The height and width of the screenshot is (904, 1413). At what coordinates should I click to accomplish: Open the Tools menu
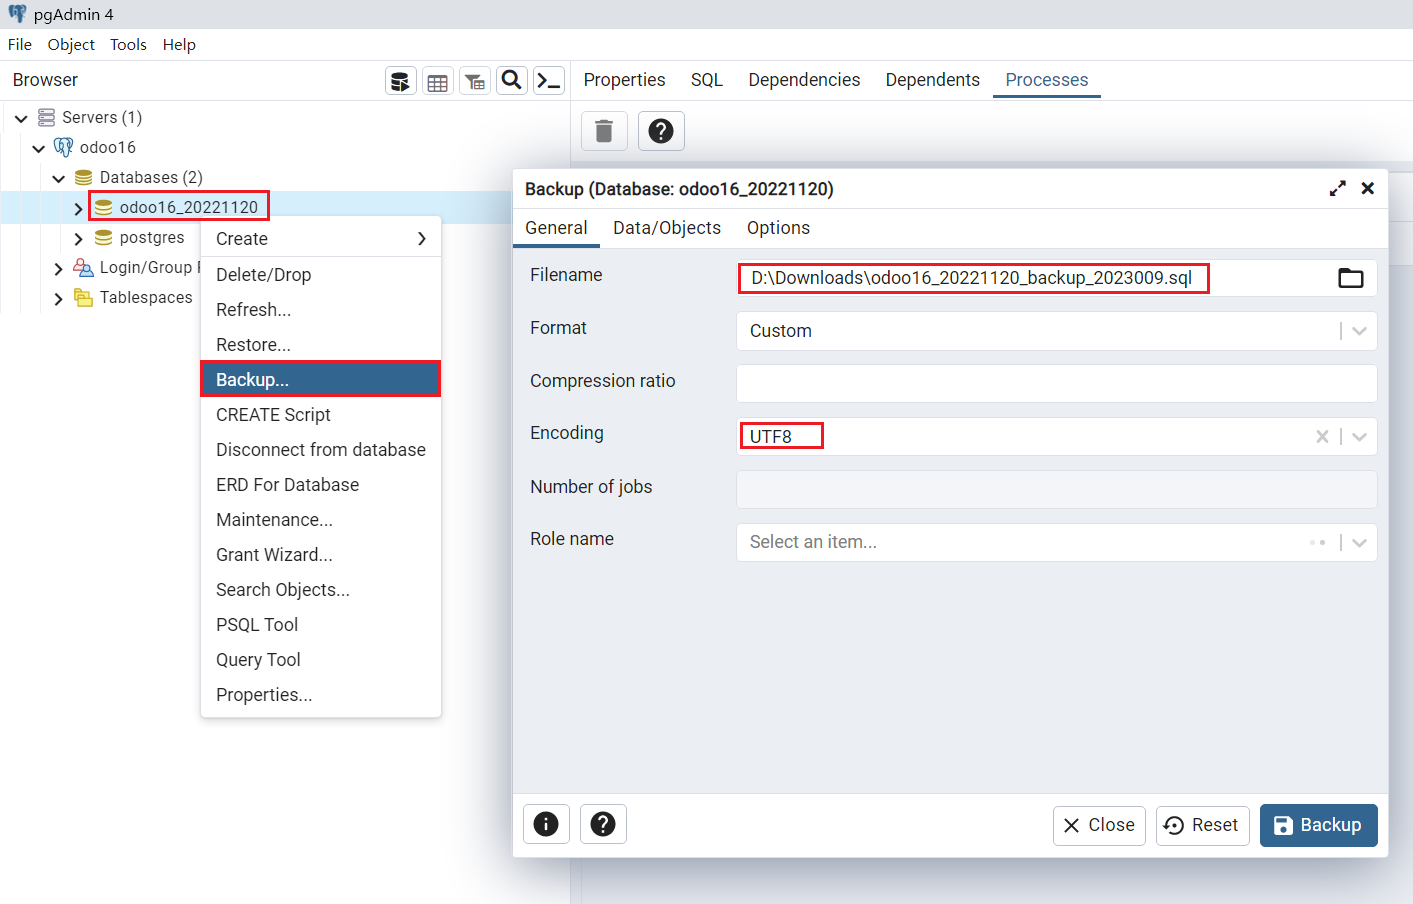pyautogui.click(x=128, y=45)
